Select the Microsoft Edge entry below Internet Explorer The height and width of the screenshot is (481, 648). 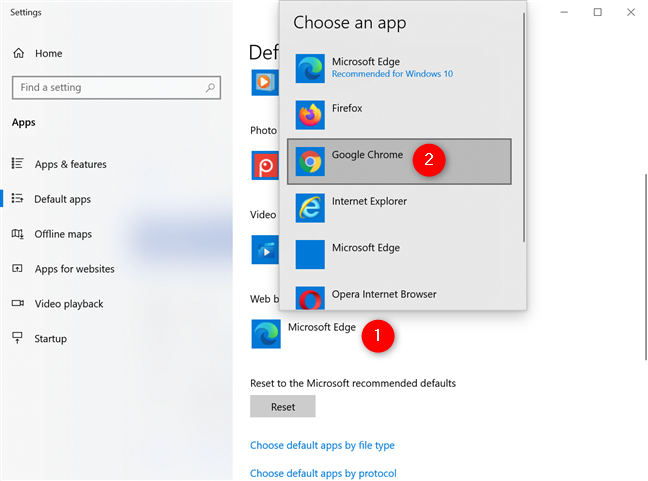click(399, 255)
